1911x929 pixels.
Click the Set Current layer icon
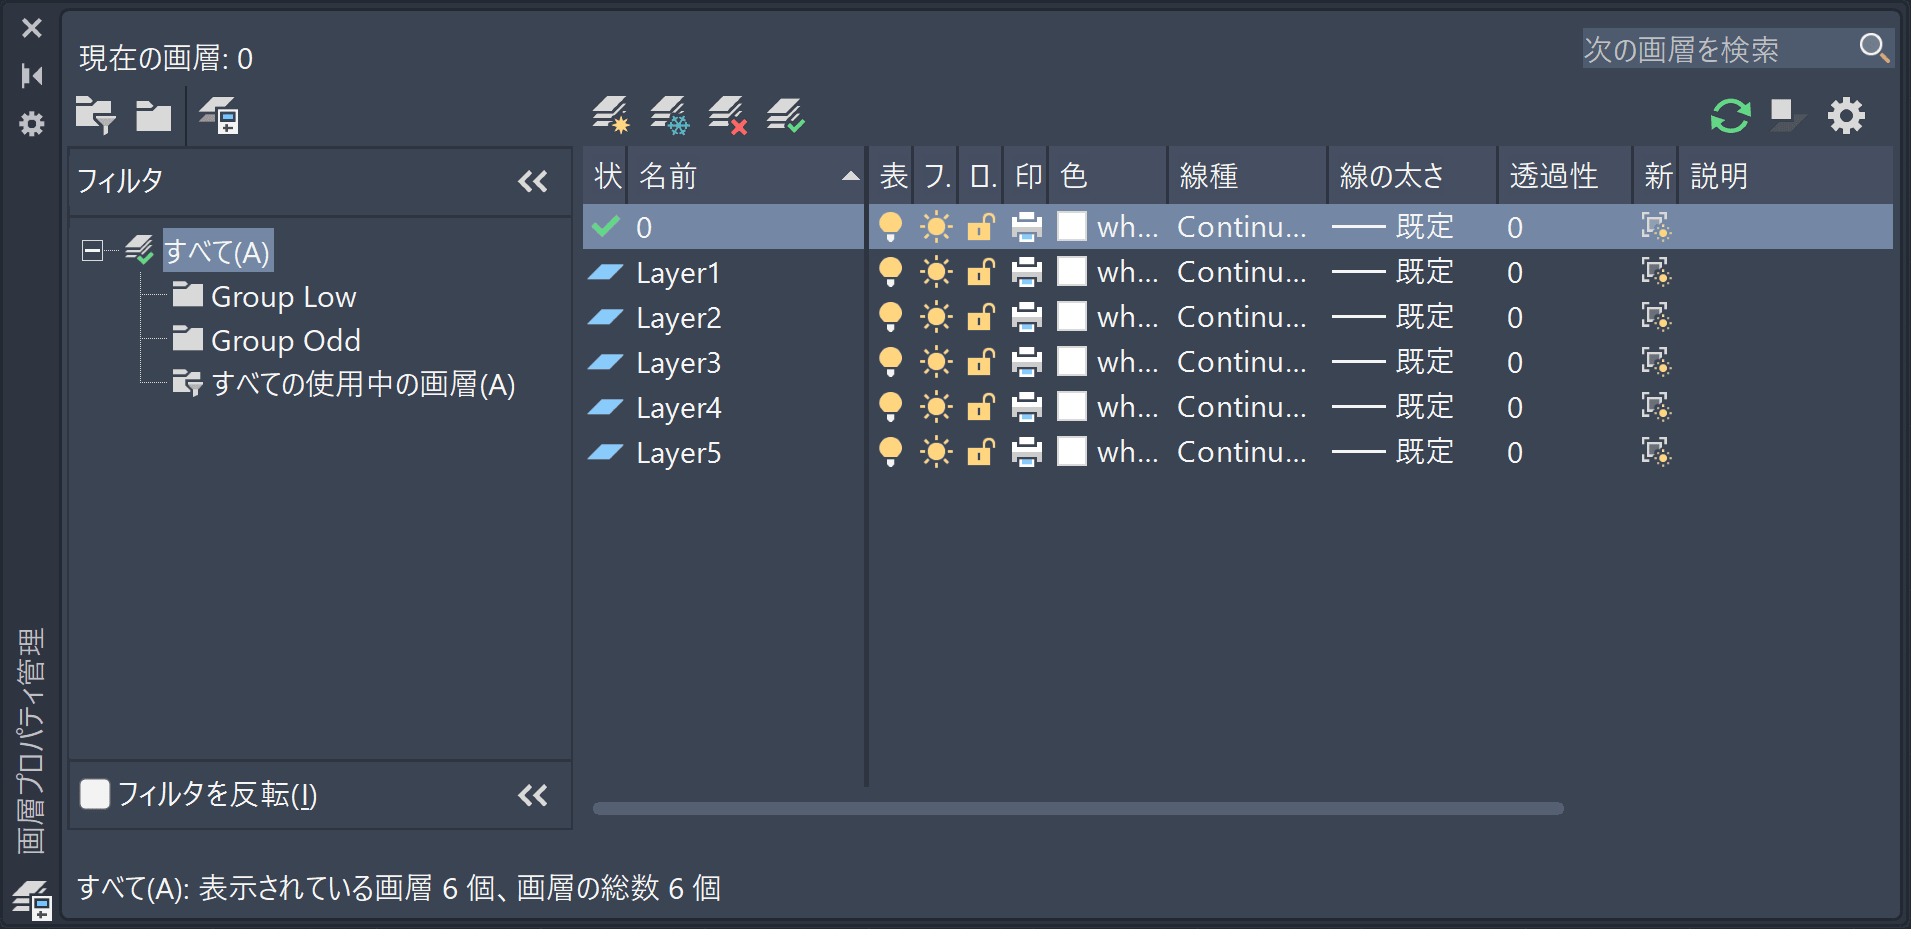[786, 116]
